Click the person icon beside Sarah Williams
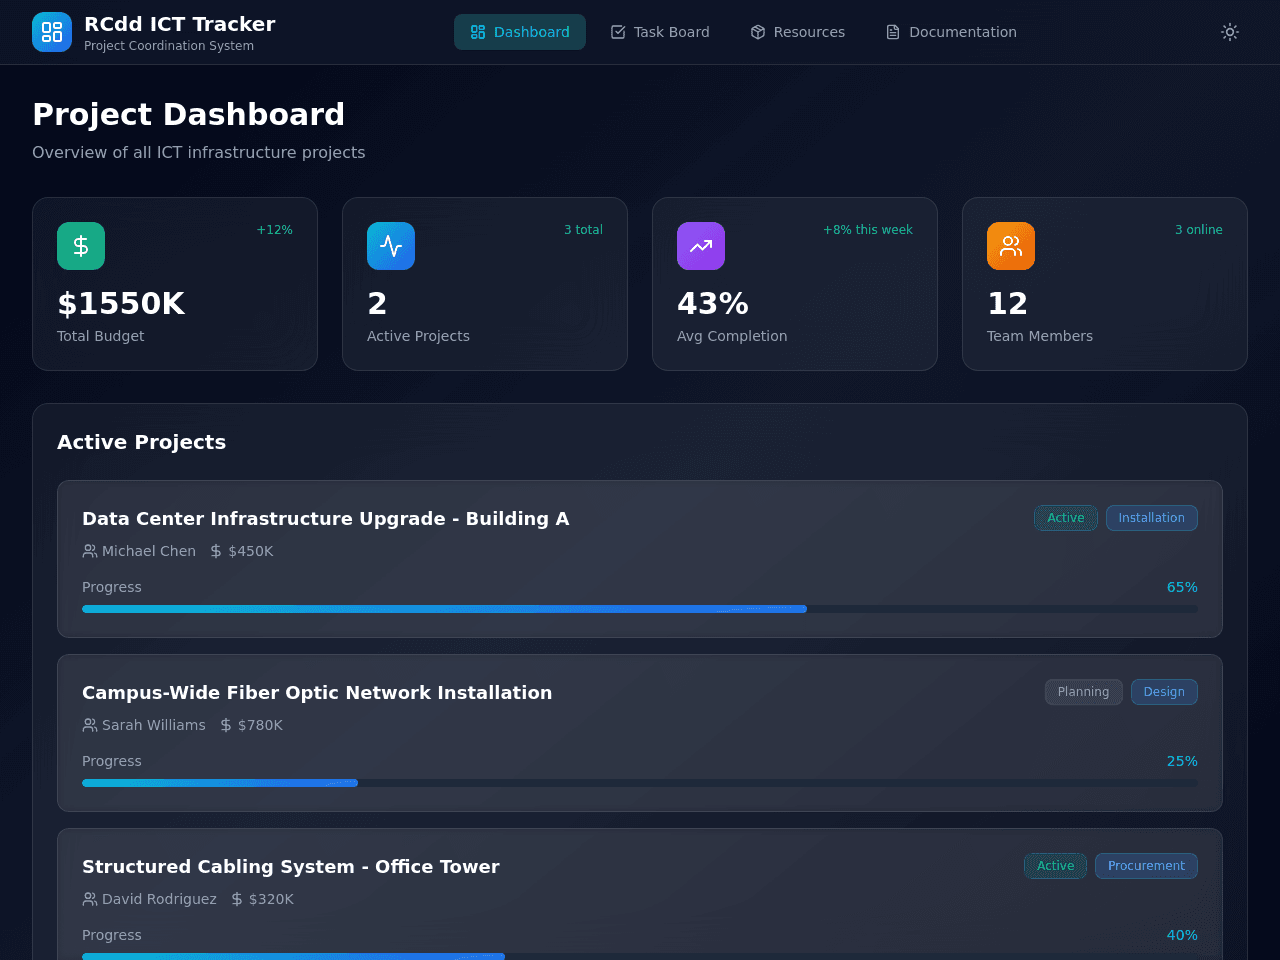 coord(90,725)
